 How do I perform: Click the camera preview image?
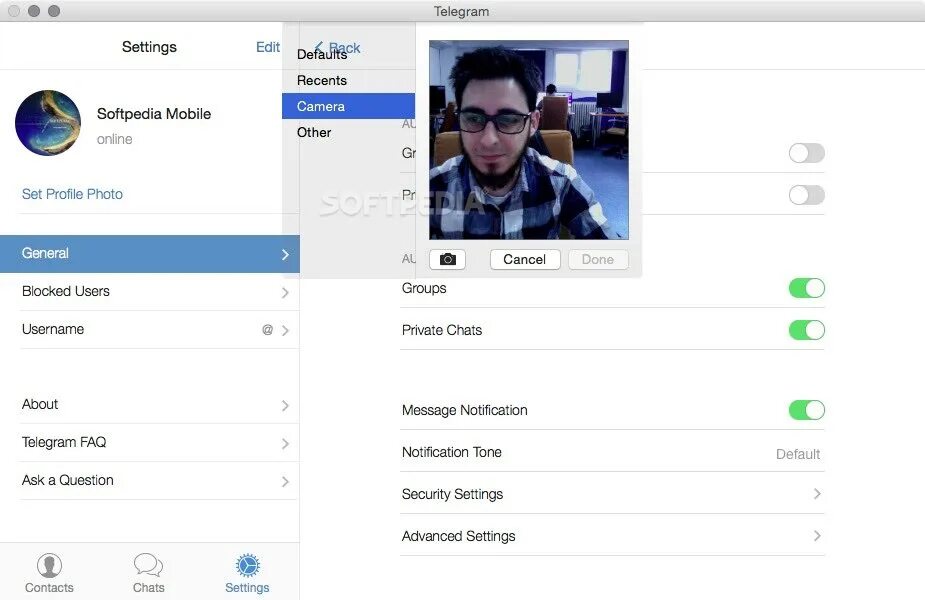pyautogui.click(x=529, y=140)
